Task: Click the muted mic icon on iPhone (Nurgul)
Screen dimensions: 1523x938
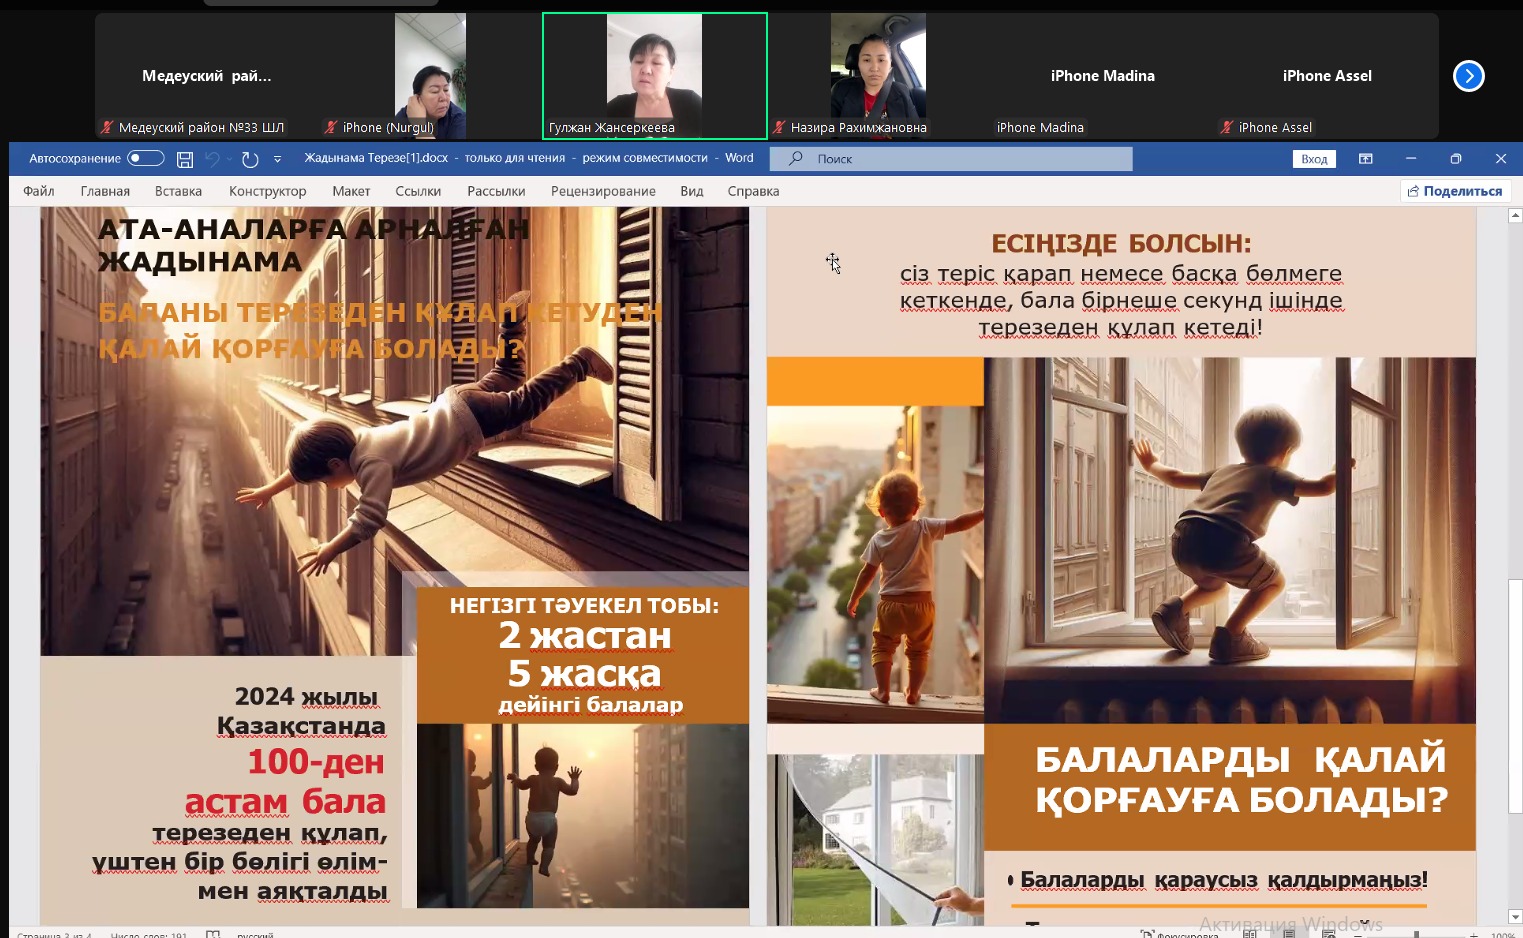Action: [x=331, y=127]
